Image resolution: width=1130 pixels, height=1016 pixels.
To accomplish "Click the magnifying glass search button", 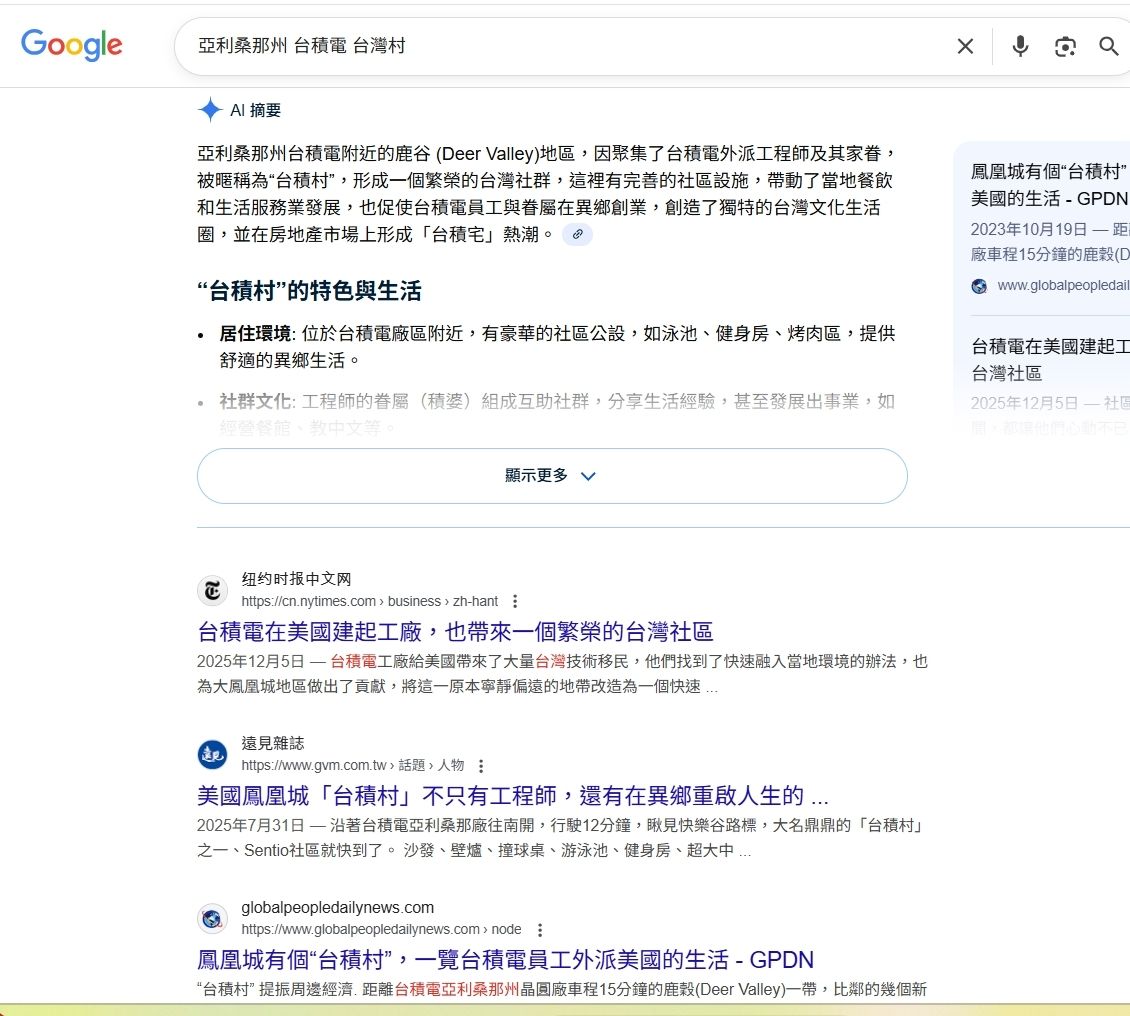I will tap(1108, 46).
